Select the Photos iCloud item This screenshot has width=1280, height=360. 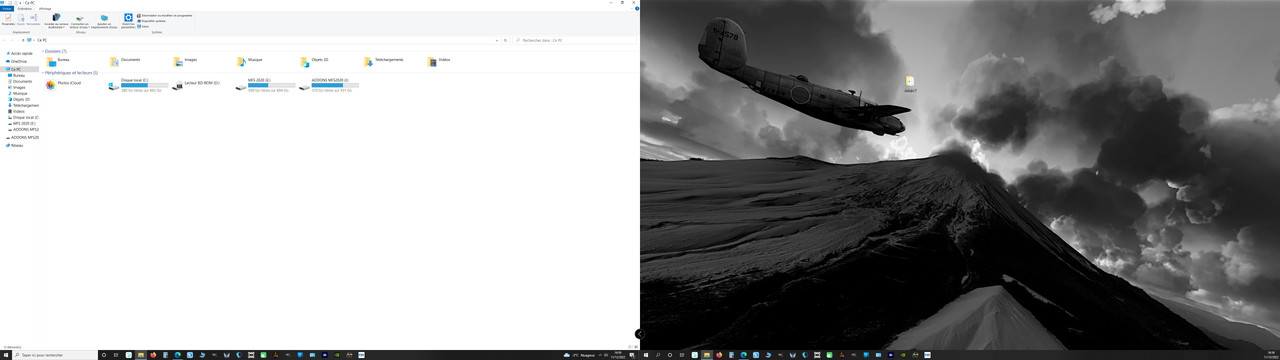[63, 85]
